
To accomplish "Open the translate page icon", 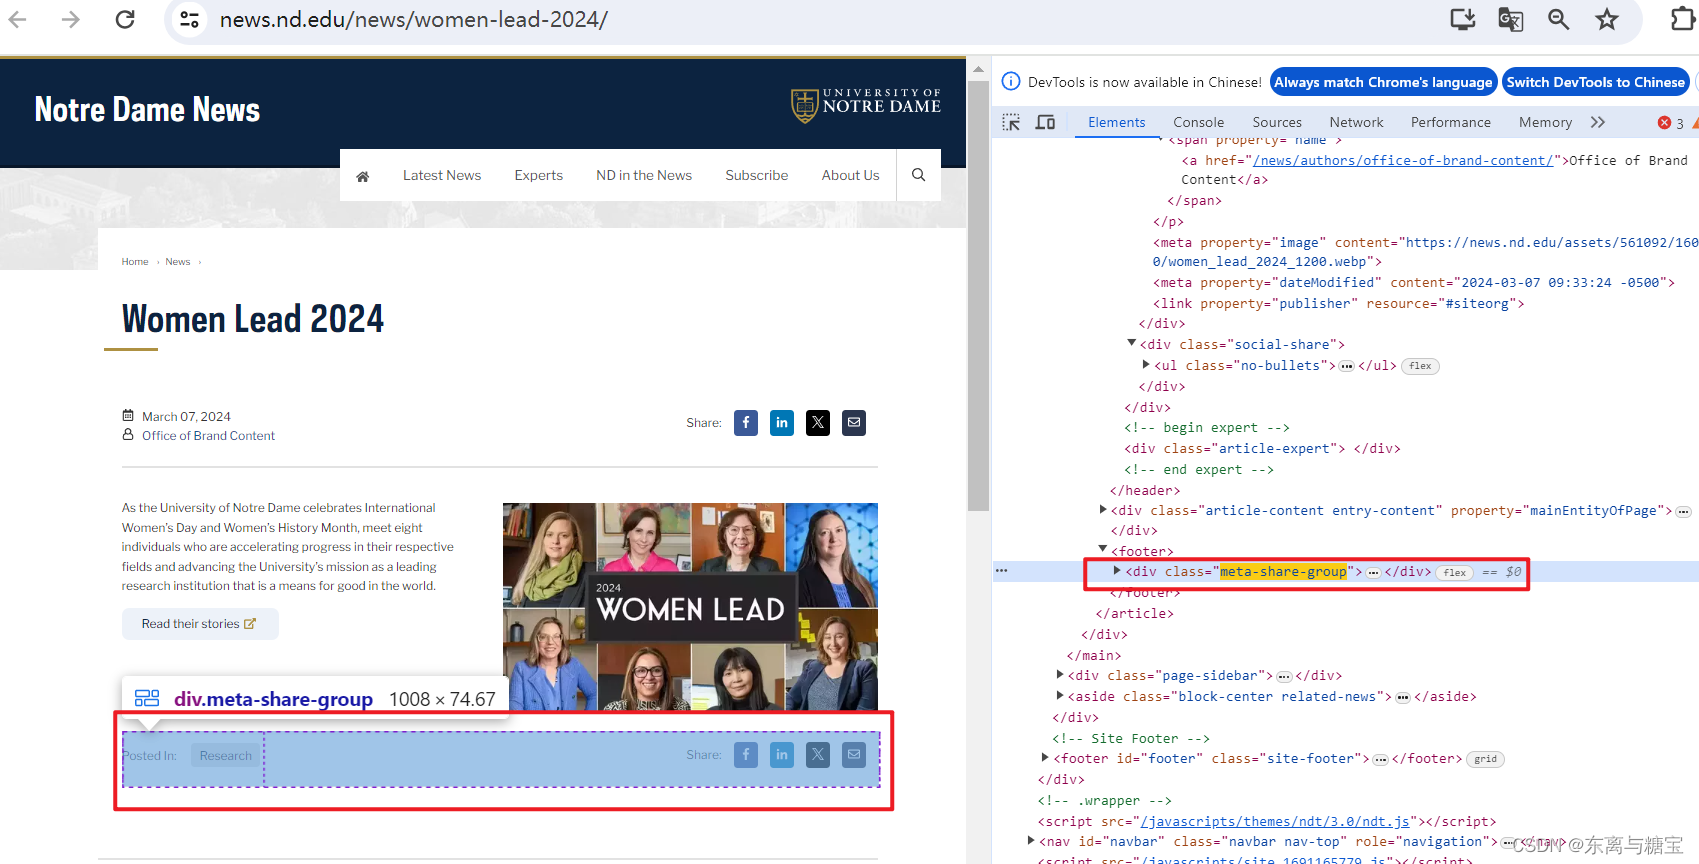I will [1511, 19].
